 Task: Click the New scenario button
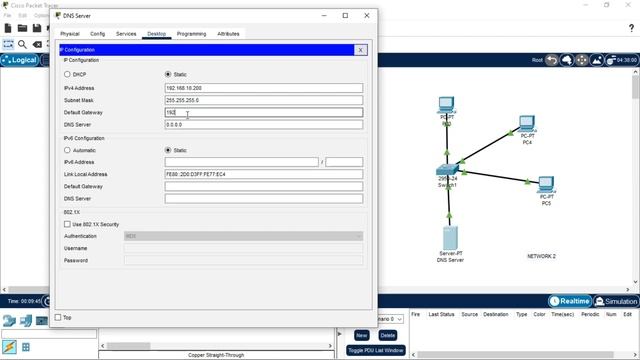click(x=362, y=336)
